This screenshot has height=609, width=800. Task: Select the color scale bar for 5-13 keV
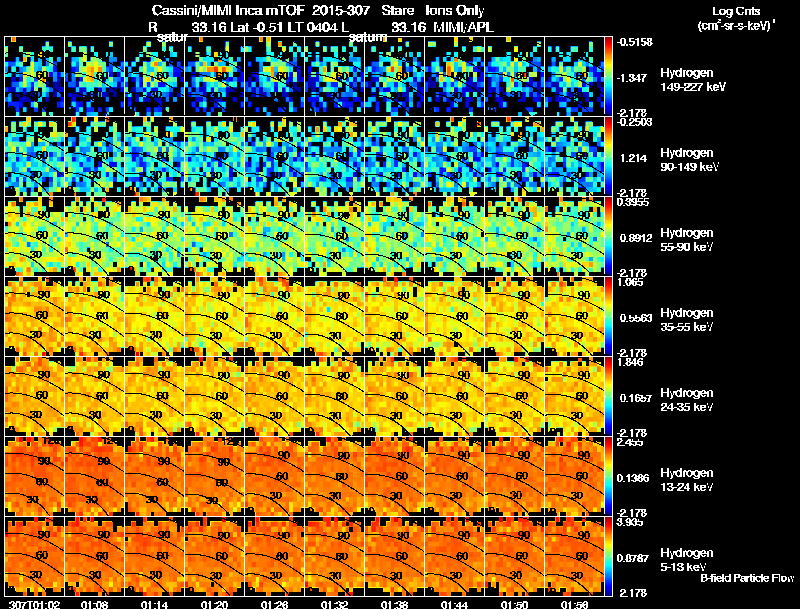point(608,556)
